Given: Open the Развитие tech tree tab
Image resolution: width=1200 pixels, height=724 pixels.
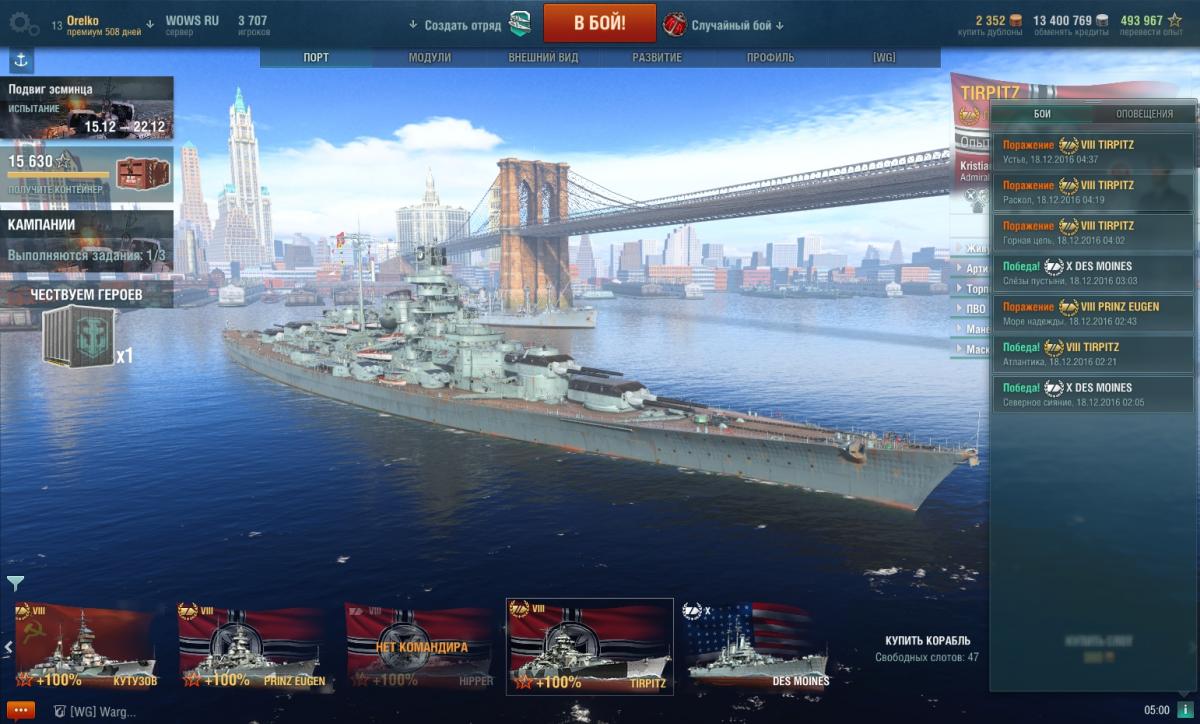Looking at the screenshot, I should click(657, 58).
